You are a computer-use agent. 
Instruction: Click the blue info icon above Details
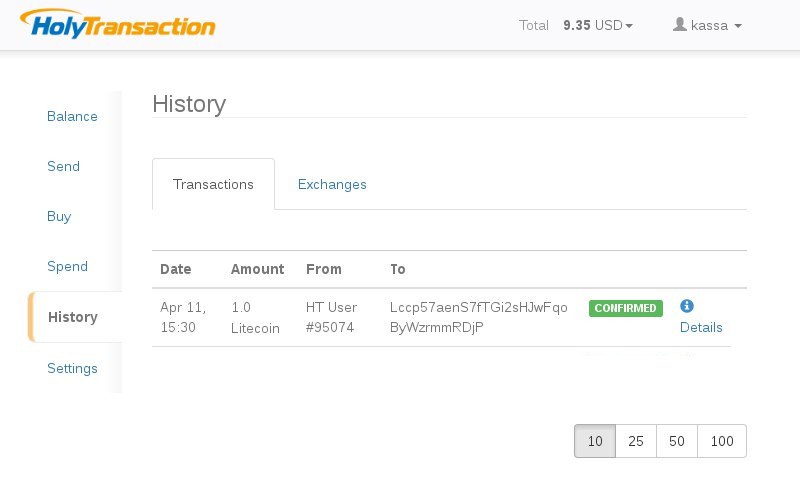687,306
